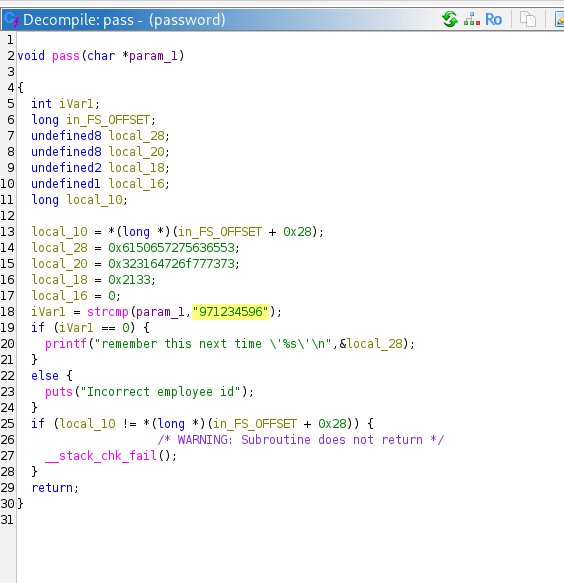Click the copy to clipboard icon
The height and width of the screenshot is (583, 564).
(528, 19)
